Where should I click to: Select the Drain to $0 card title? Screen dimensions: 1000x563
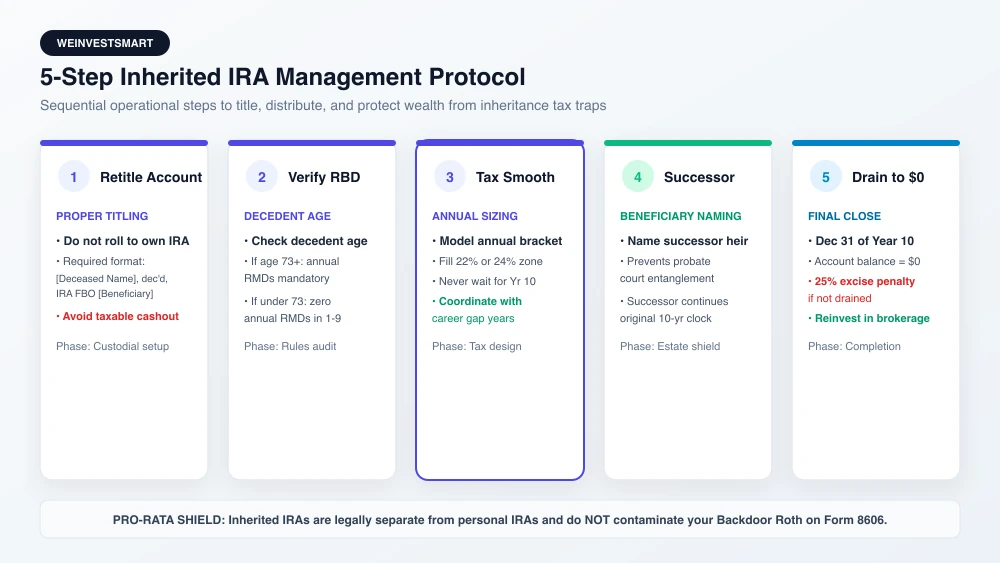coord(888,177)
